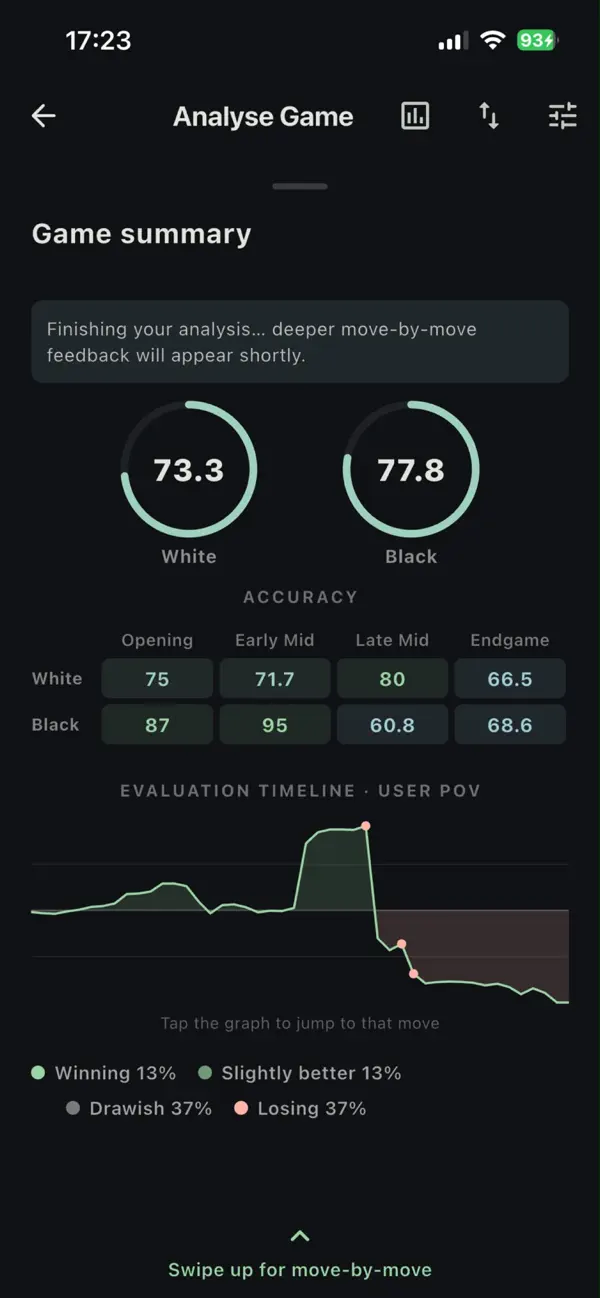The width and height of the screenshot is (600, 1298).
Task: Tap the upward chevron above swipe hint
Action: (x=300, y=1236)
